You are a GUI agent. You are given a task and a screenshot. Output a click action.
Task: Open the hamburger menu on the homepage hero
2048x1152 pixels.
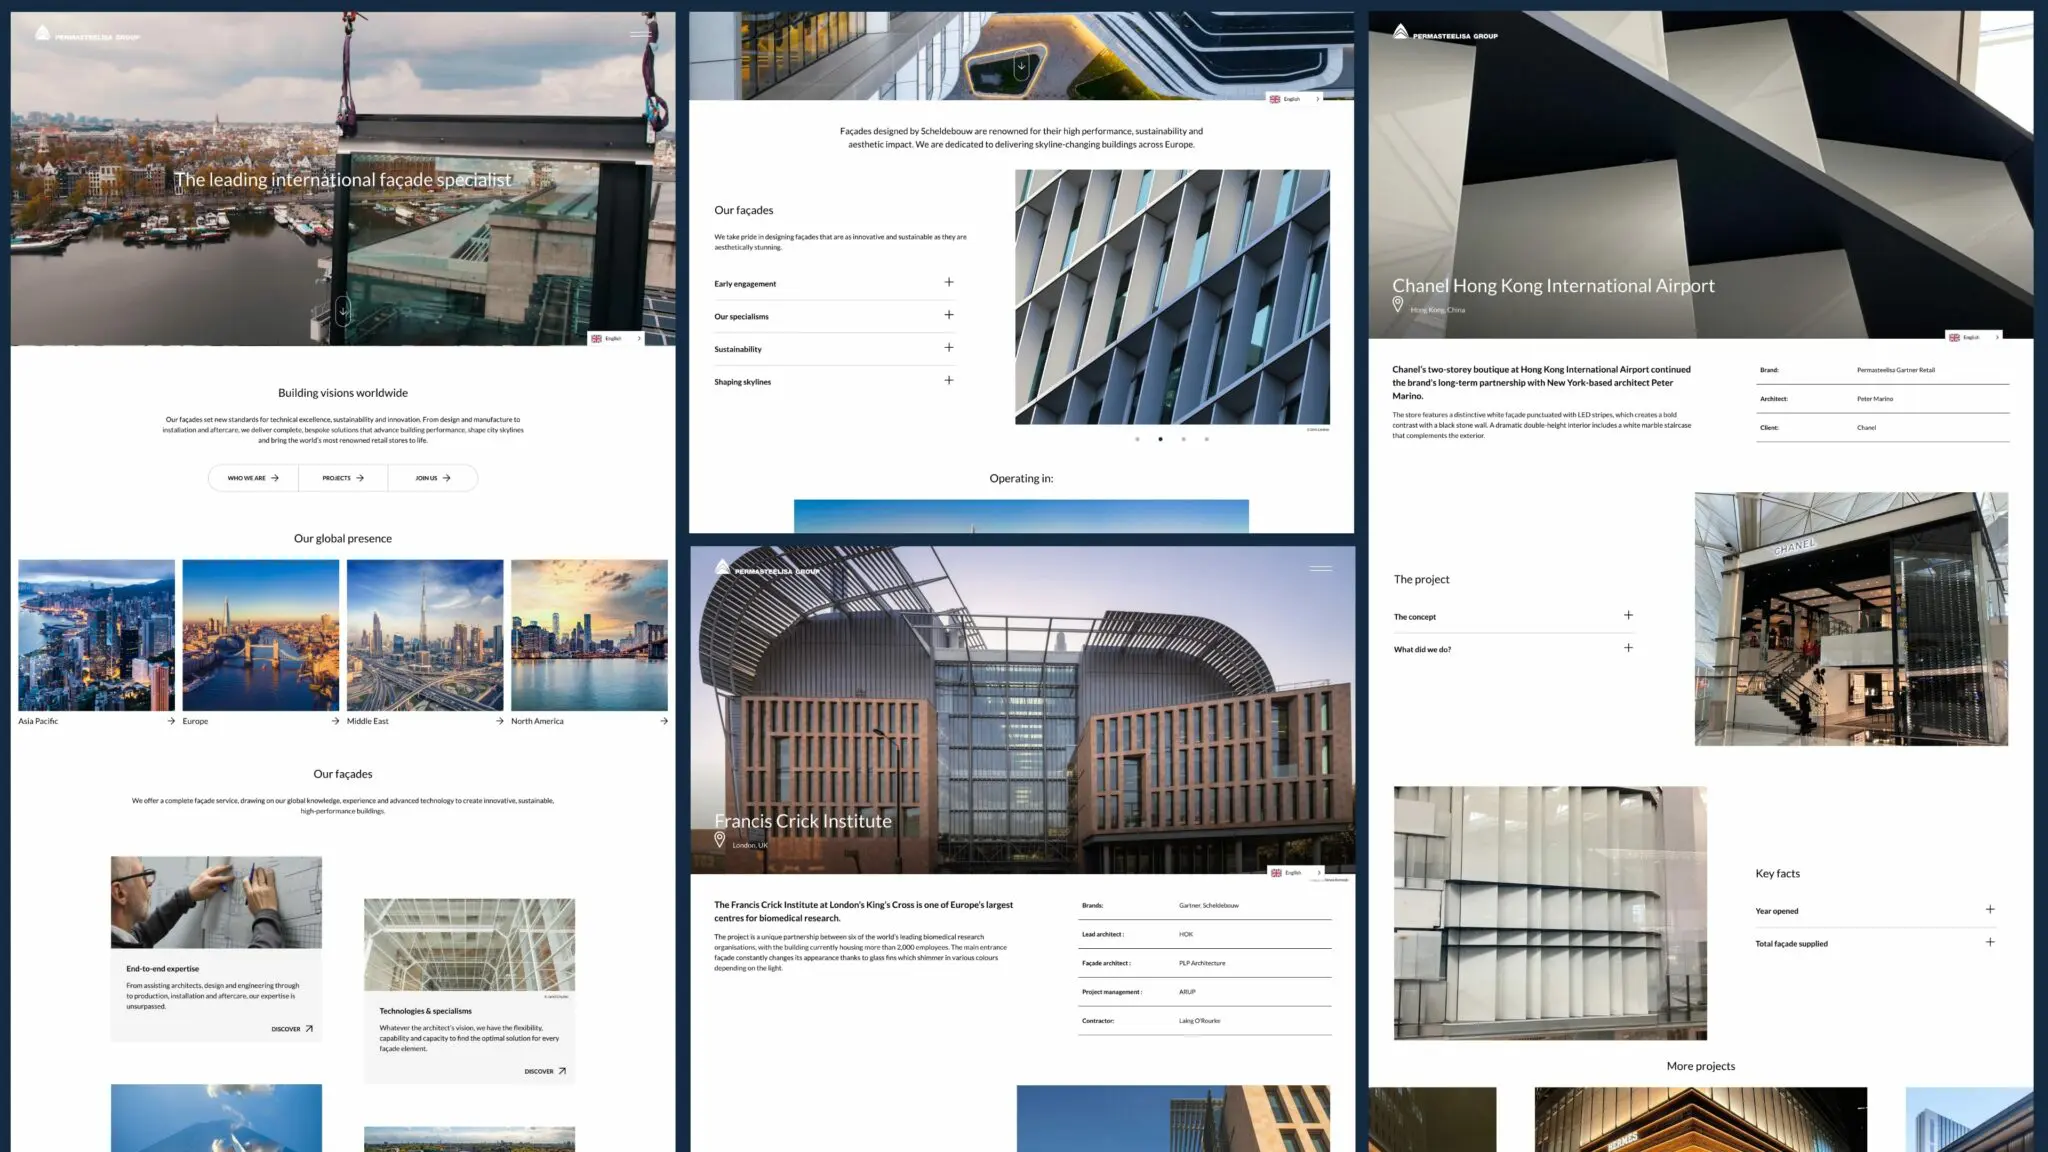click(x=638, y=33)
